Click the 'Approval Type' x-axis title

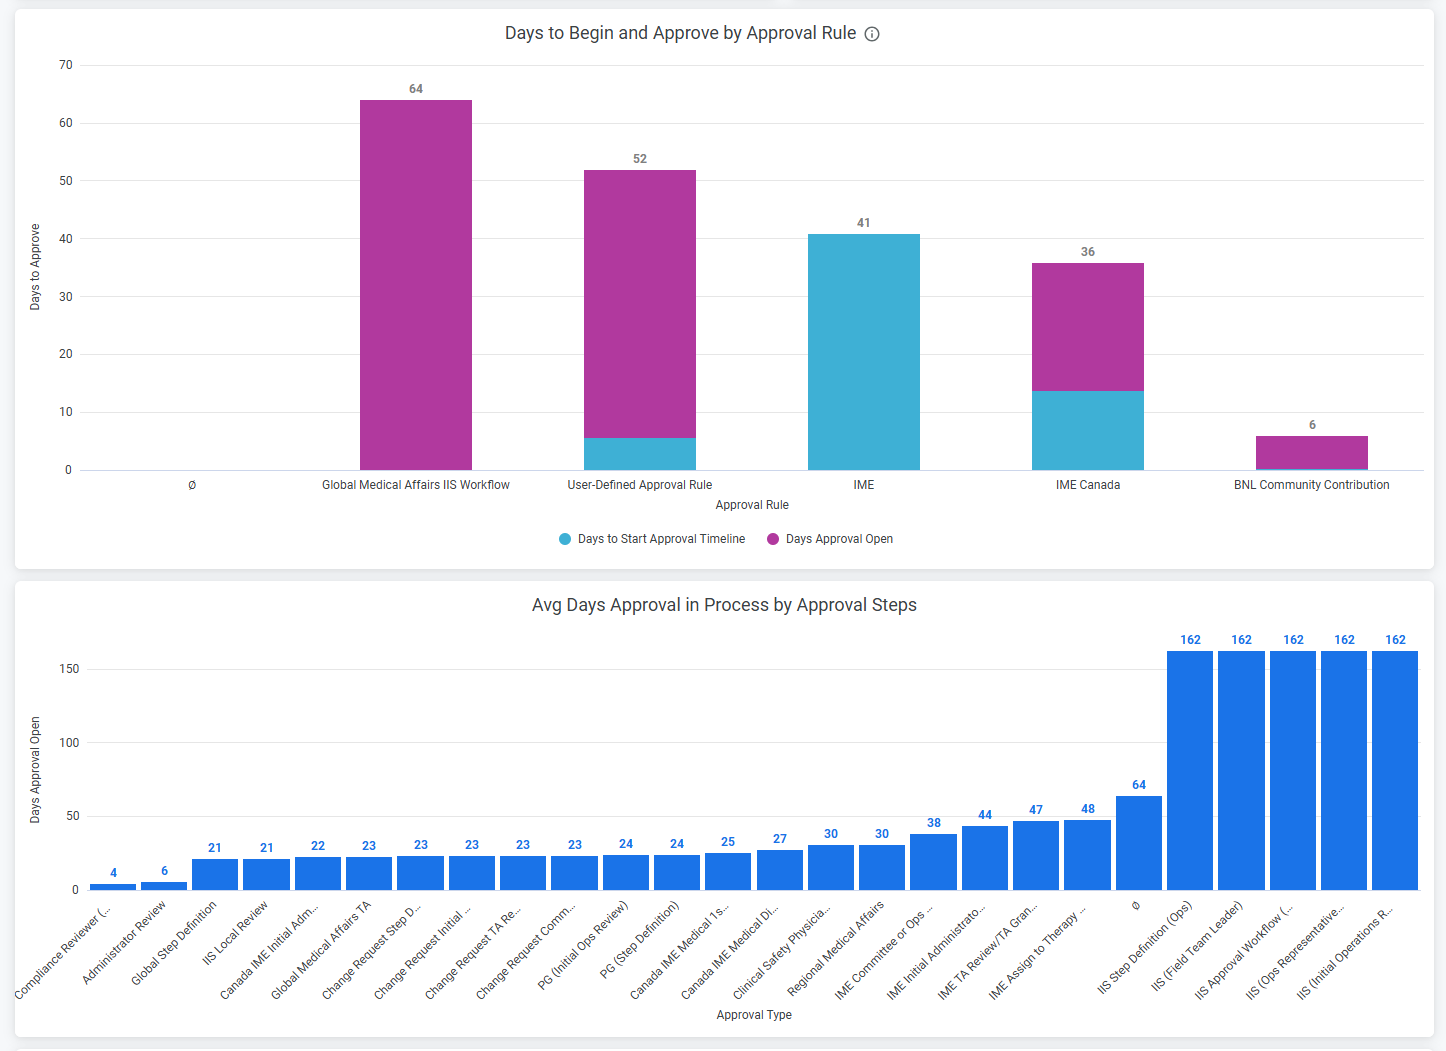pos(754,1015)
